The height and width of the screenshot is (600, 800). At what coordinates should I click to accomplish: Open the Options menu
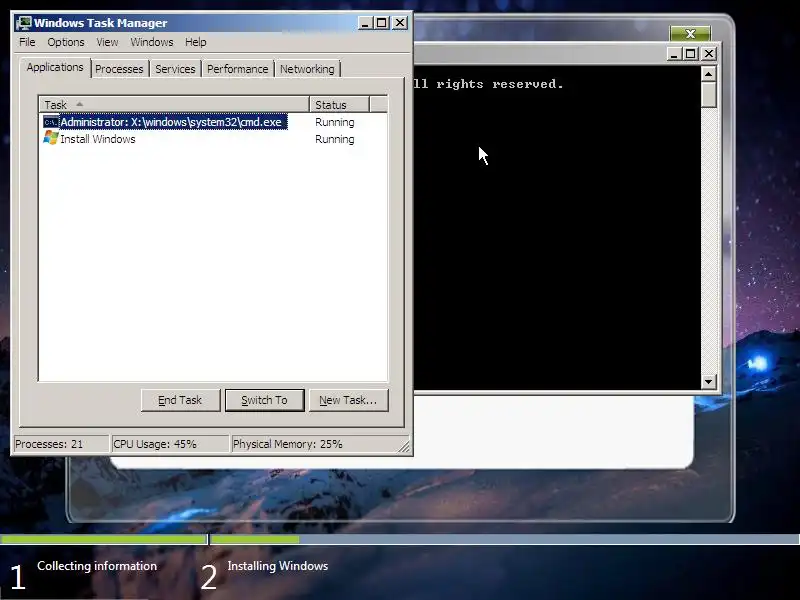point(66,42)
